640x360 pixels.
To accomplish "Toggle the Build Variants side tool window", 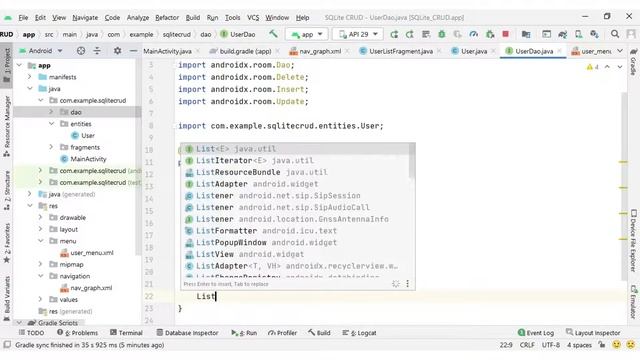I will [7, 299].
